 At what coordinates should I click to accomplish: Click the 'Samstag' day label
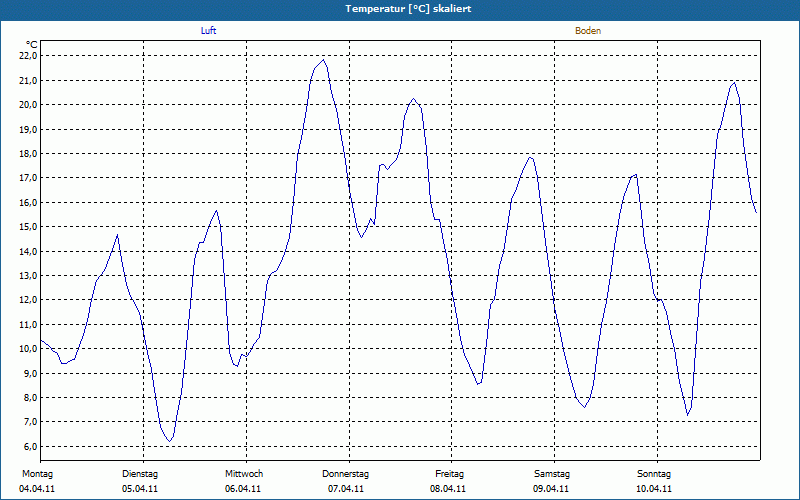(552, 474)
